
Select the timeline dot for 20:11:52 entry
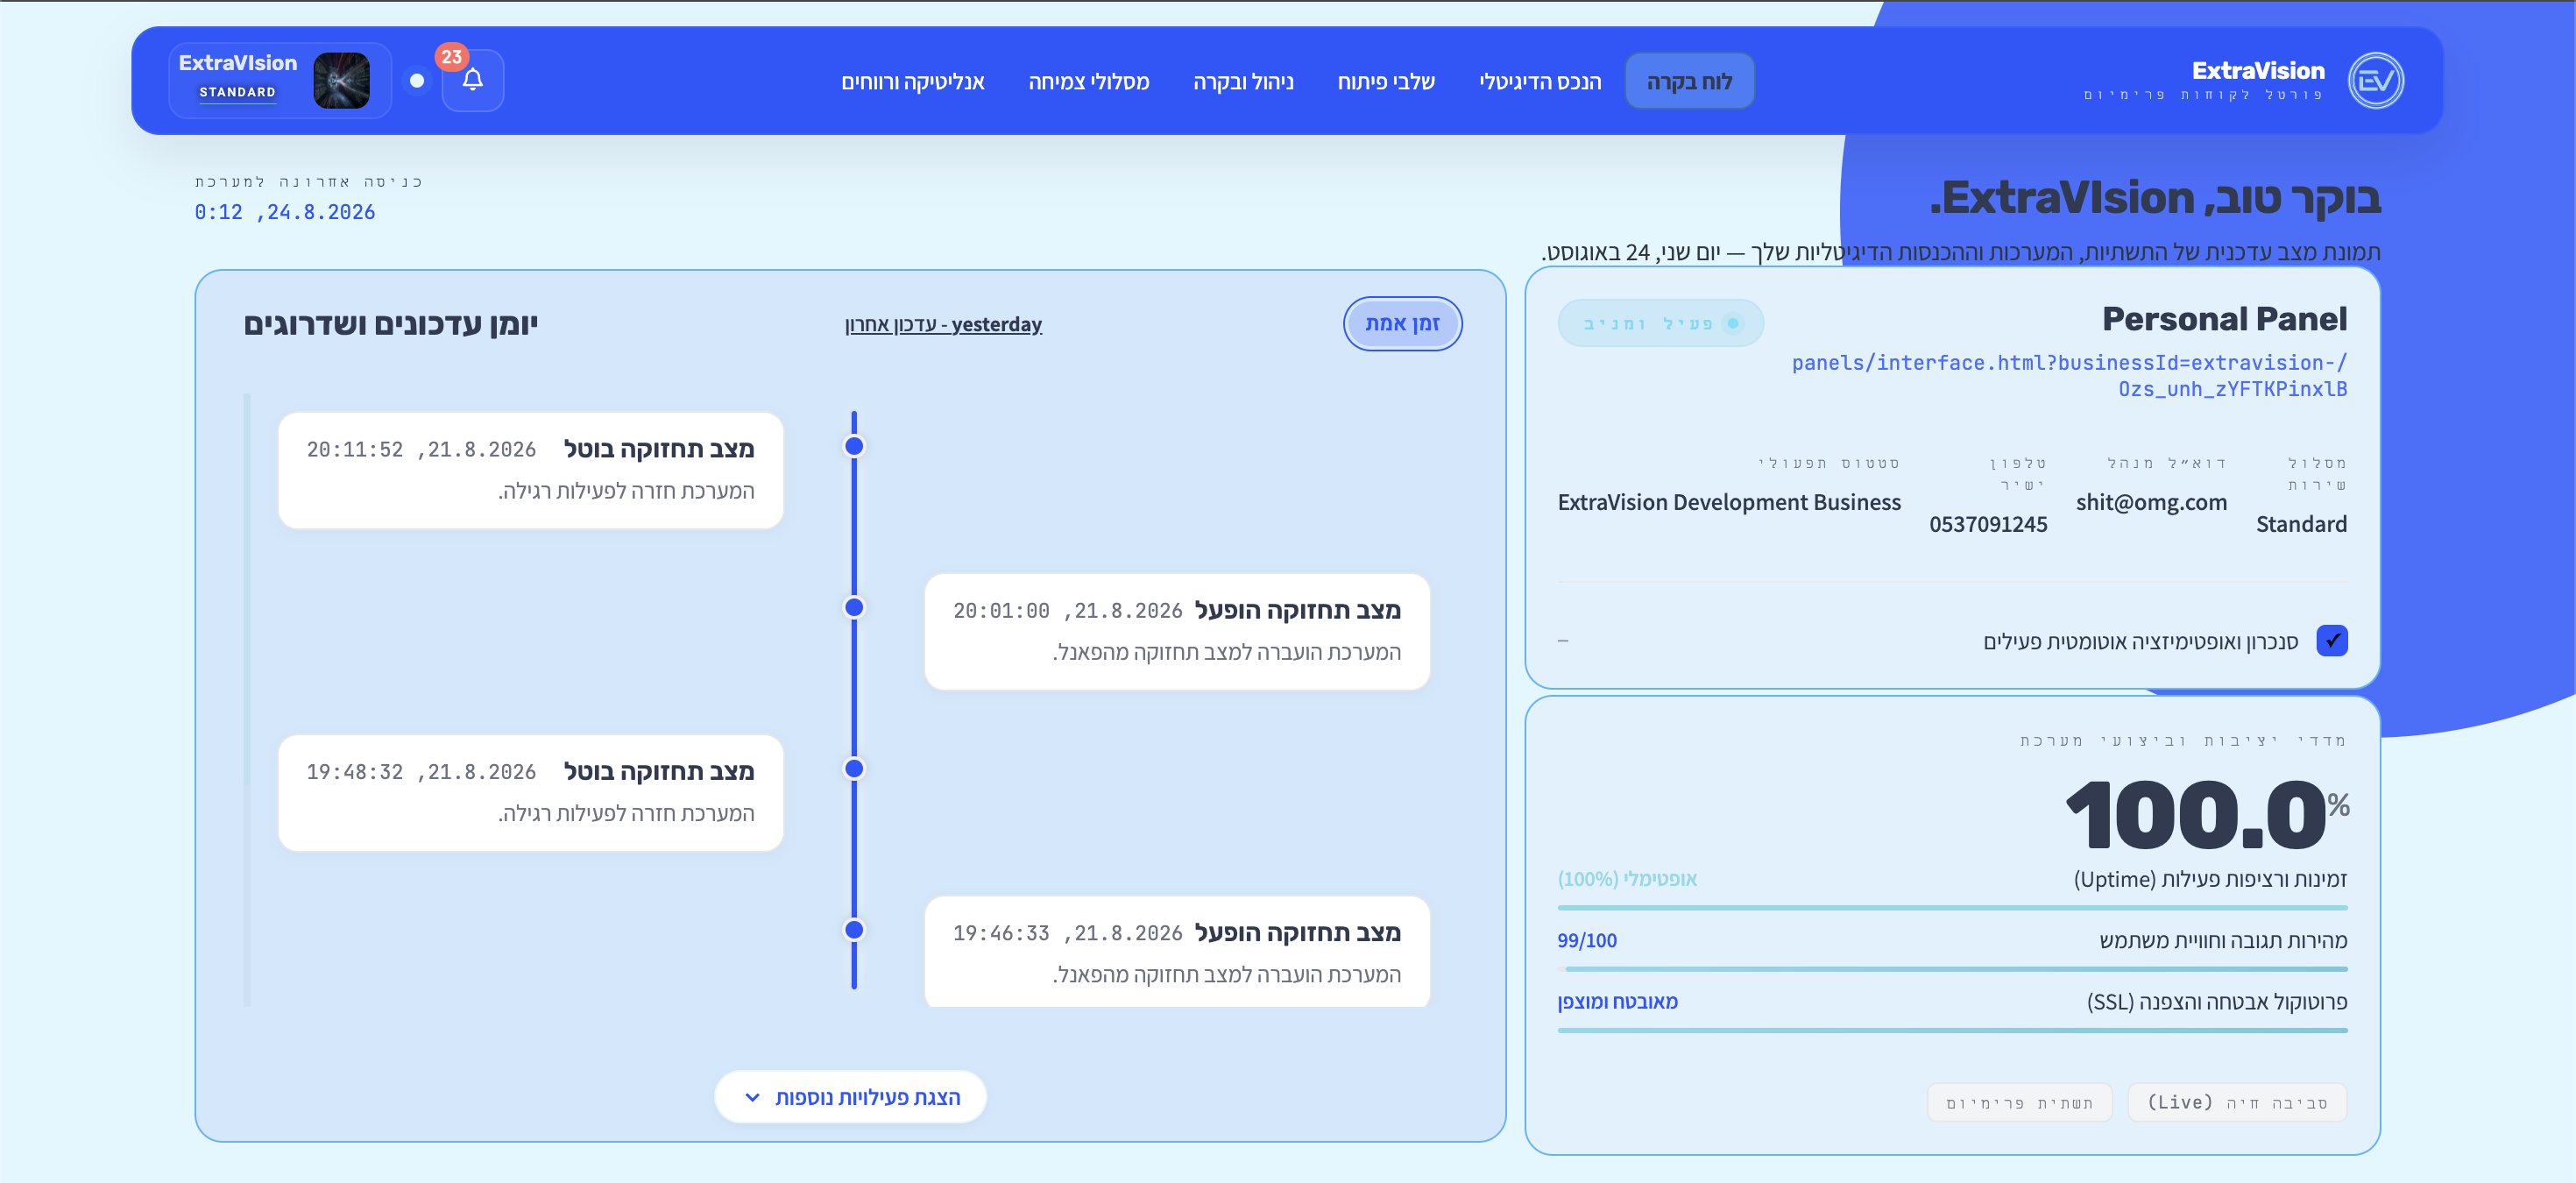click(x=854, y=446)
